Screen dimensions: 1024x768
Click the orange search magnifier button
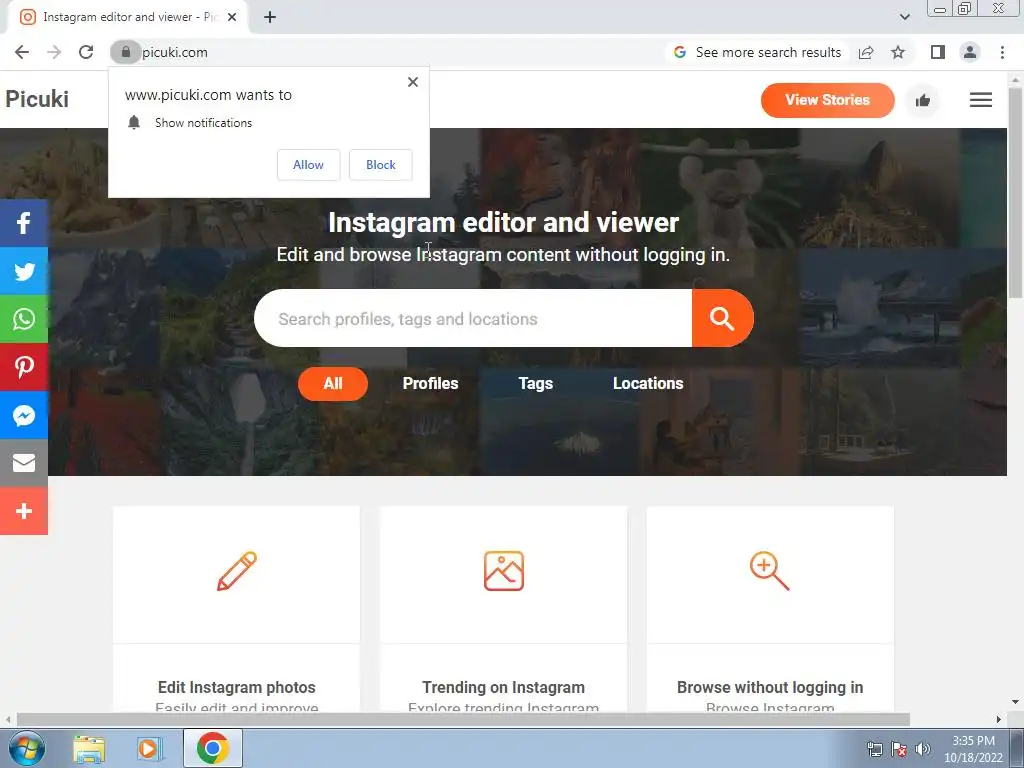pos(722,319)
